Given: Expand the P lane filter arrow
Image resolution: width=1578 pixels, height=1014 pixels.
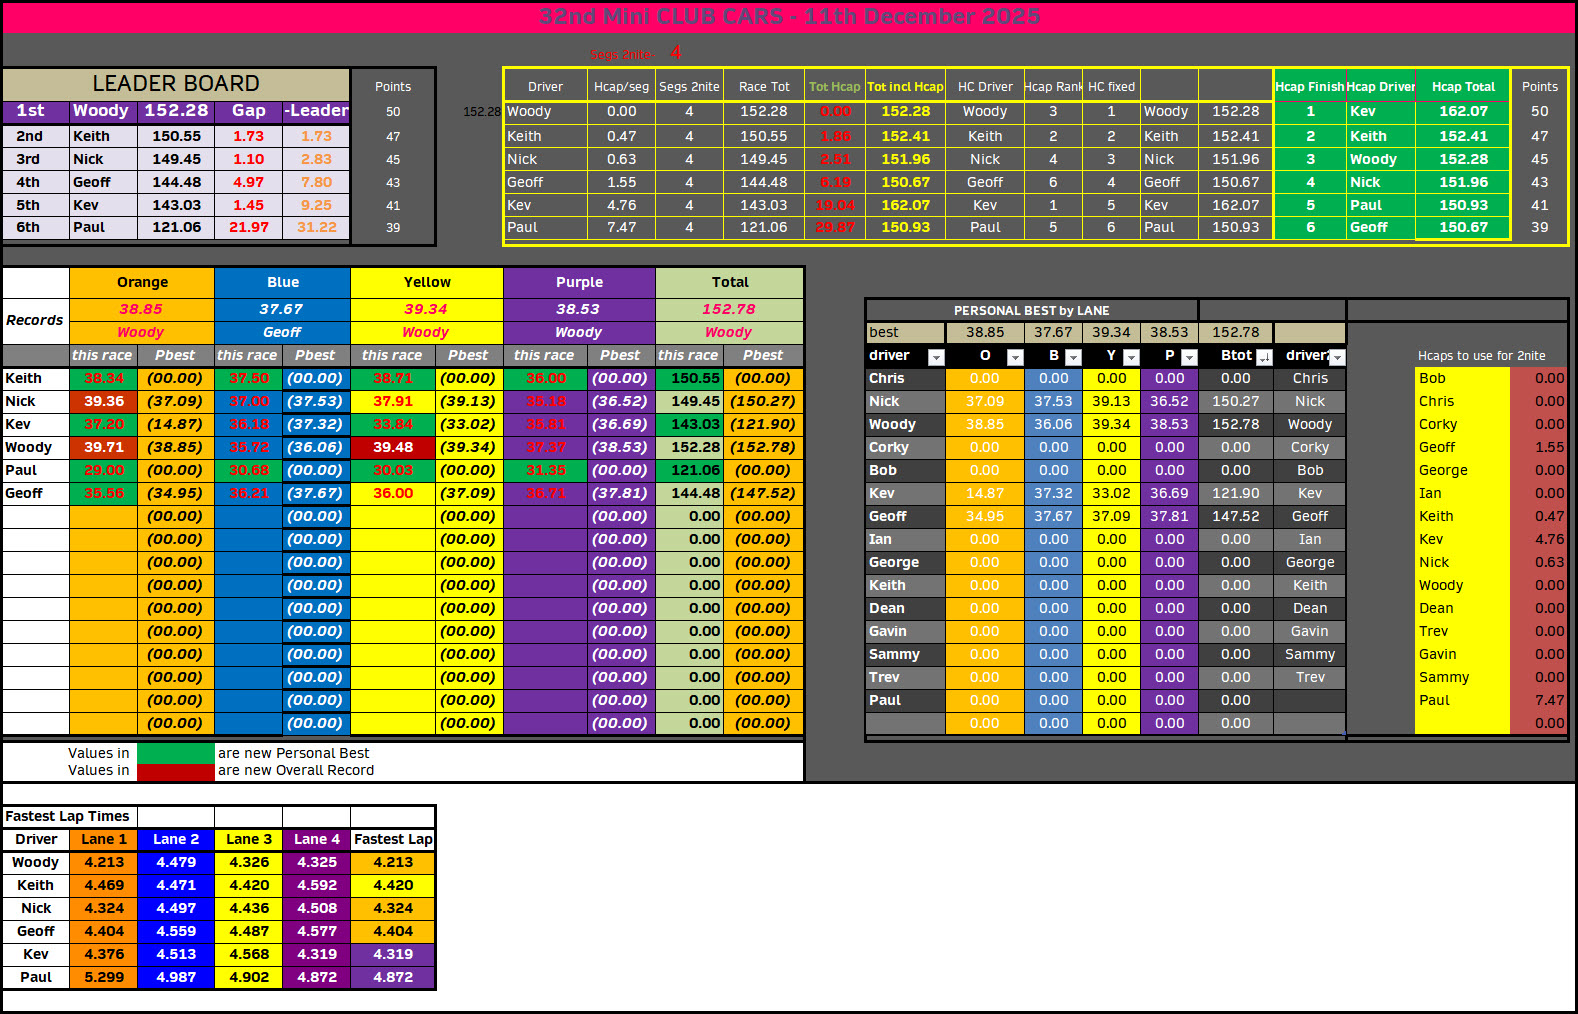Looking at the screenshot, I should [x=1189, y=357].
